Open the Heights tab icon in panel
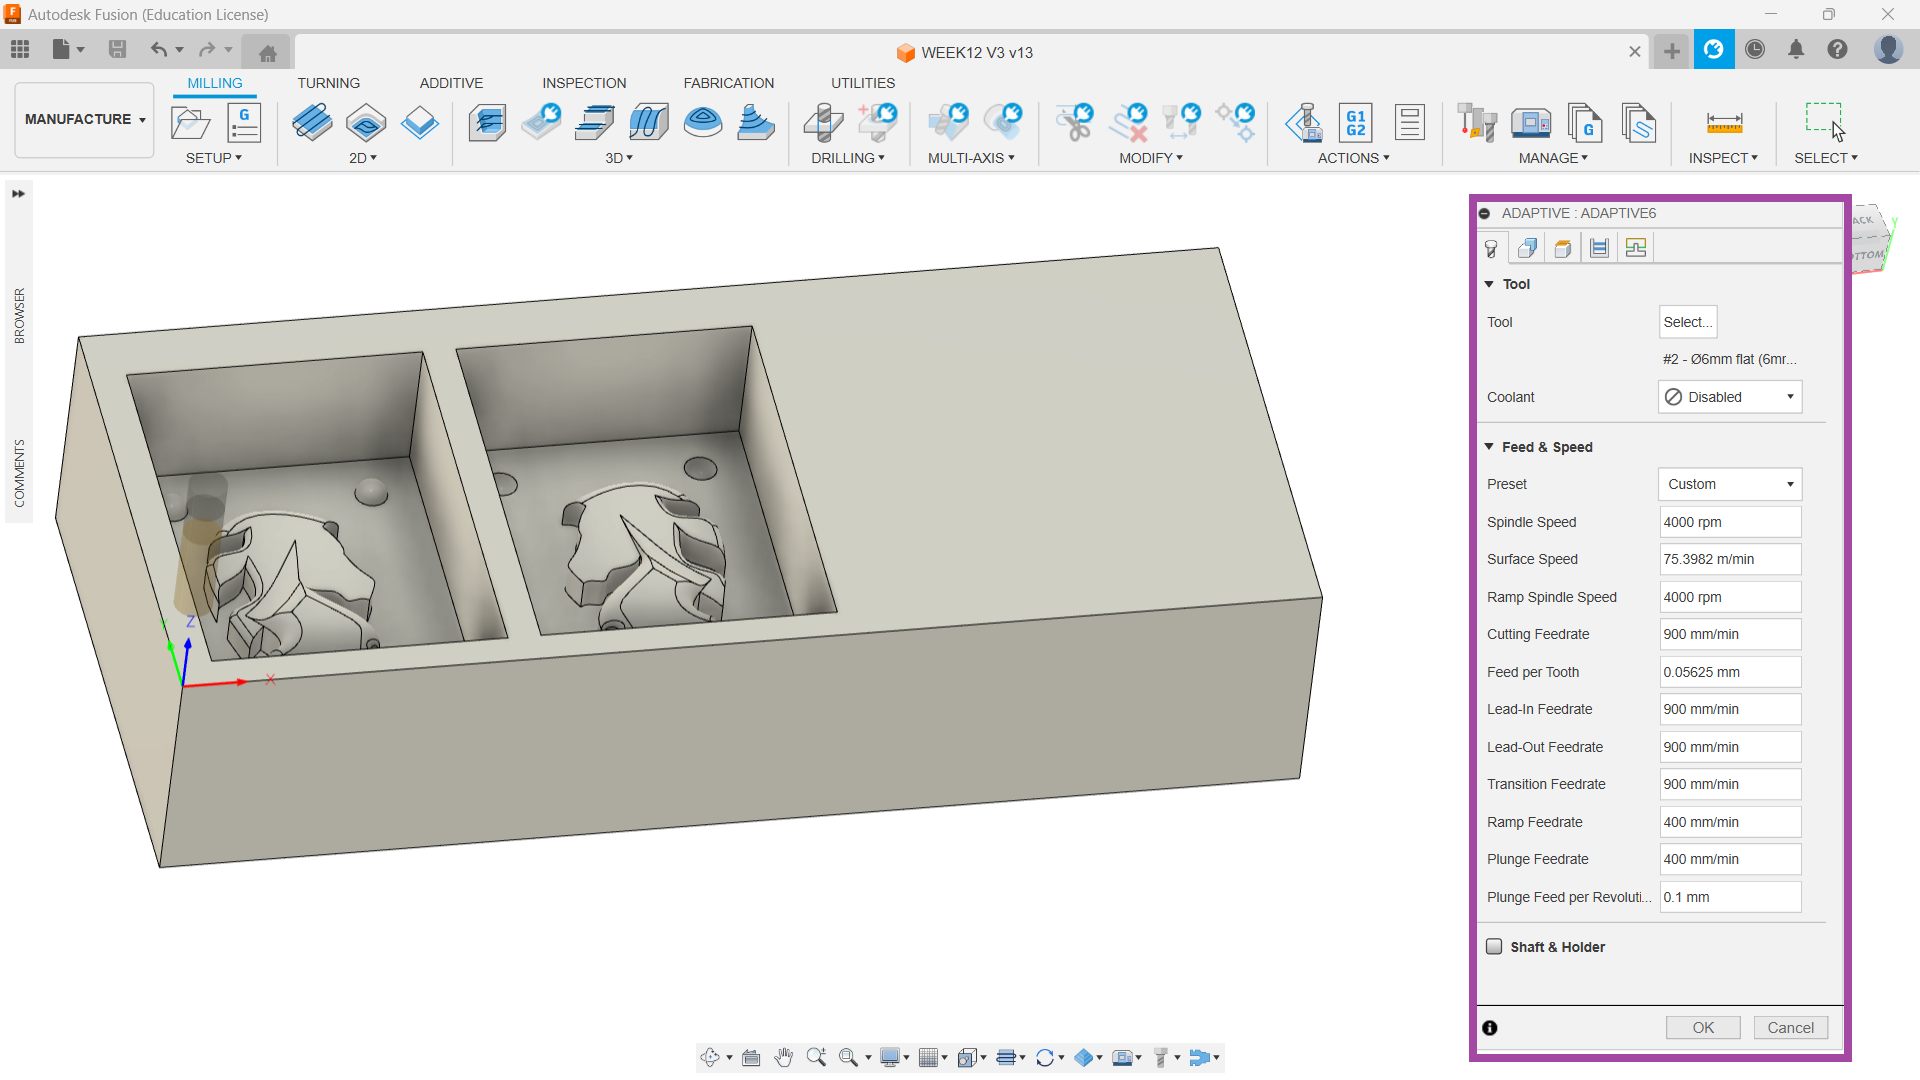The width and height of the screenshot is (1920, 1080). pyautogui.click(x=1563, y=248)
